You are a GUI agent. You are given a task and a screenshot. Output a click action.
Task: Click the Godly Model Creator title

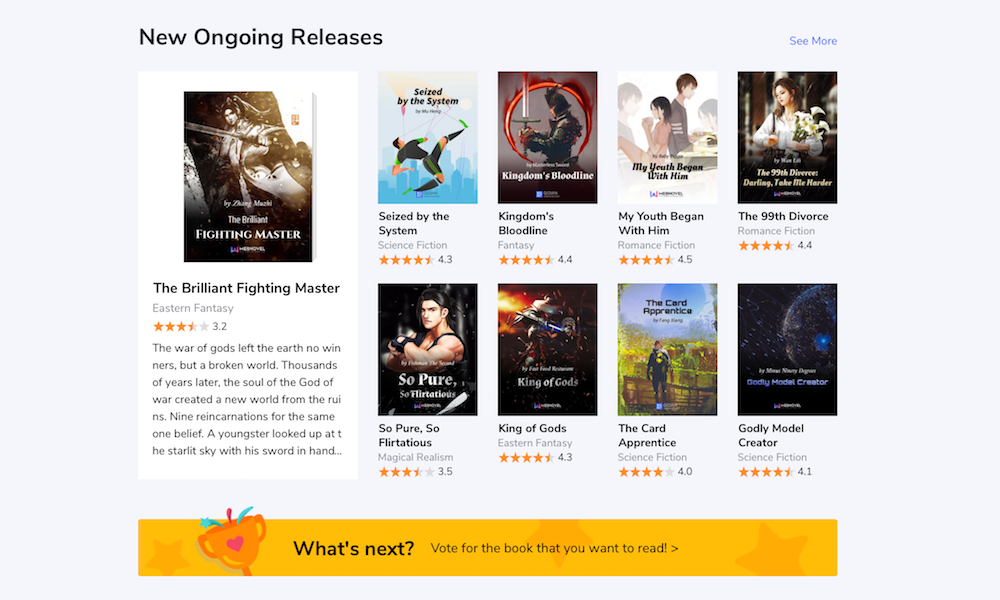click(x=770, y=435)
